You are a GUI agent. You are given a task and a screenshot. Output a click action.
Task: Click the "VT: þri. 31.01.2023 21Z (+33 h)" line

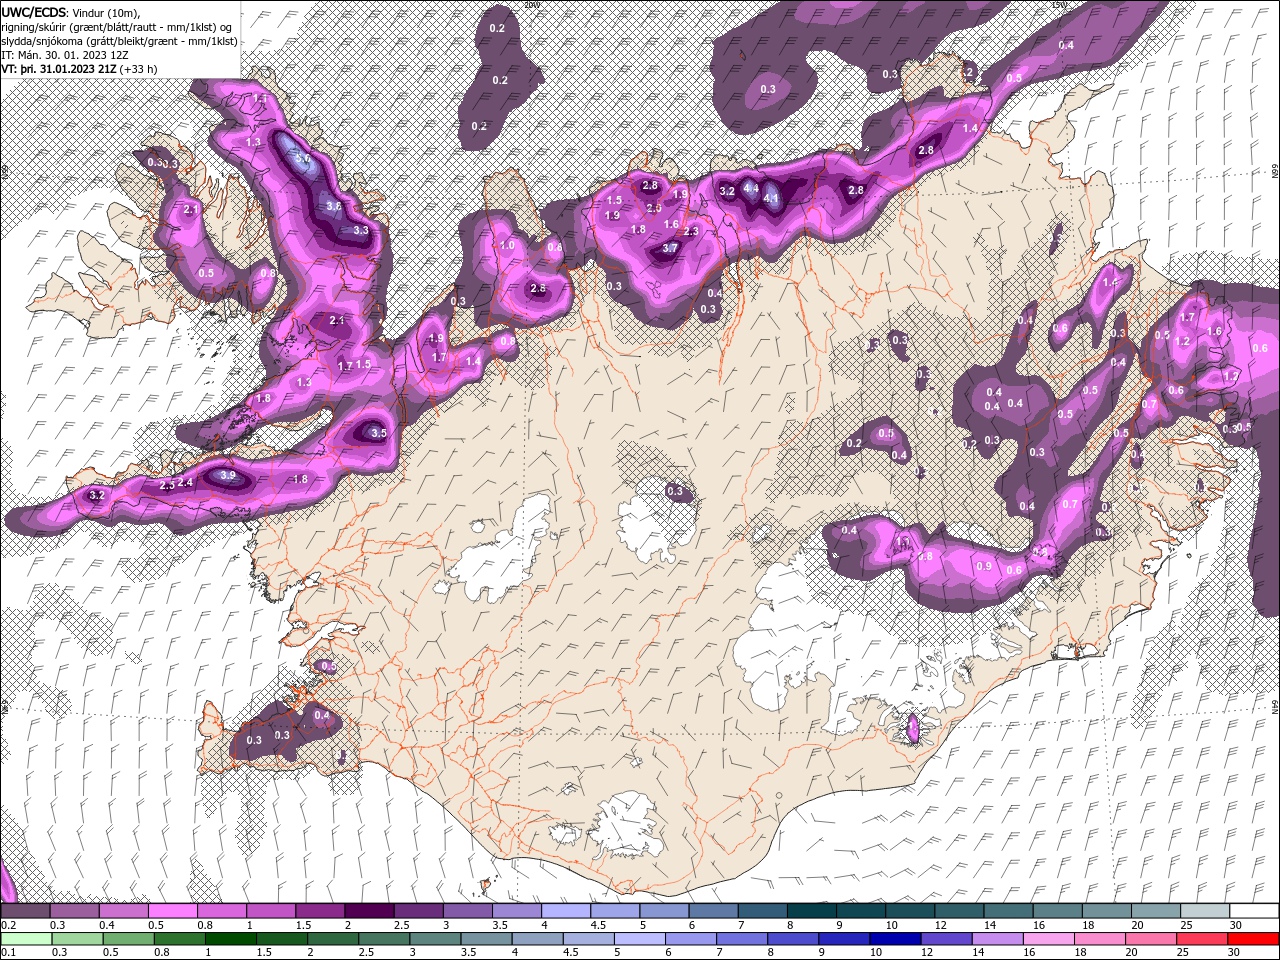tap(79, 69)
